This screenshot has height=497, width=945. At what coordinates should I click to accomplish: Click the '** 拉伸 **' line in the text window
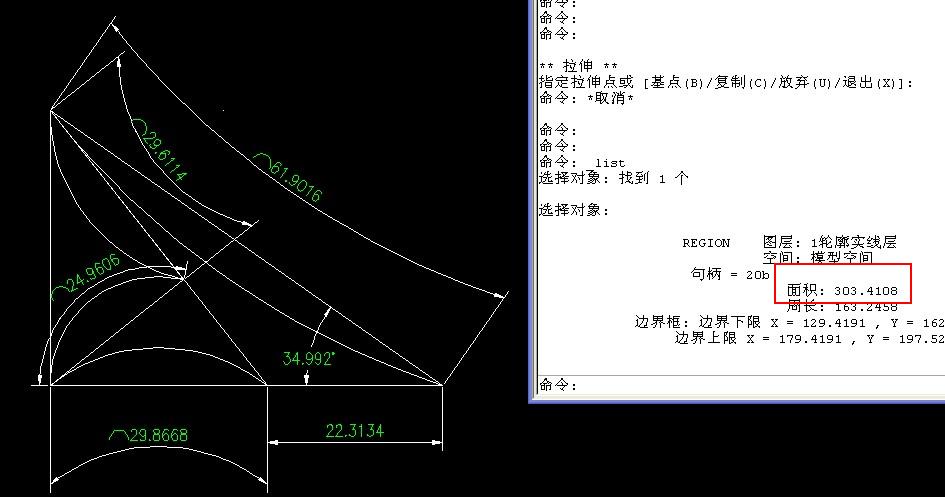pos(578,66)
